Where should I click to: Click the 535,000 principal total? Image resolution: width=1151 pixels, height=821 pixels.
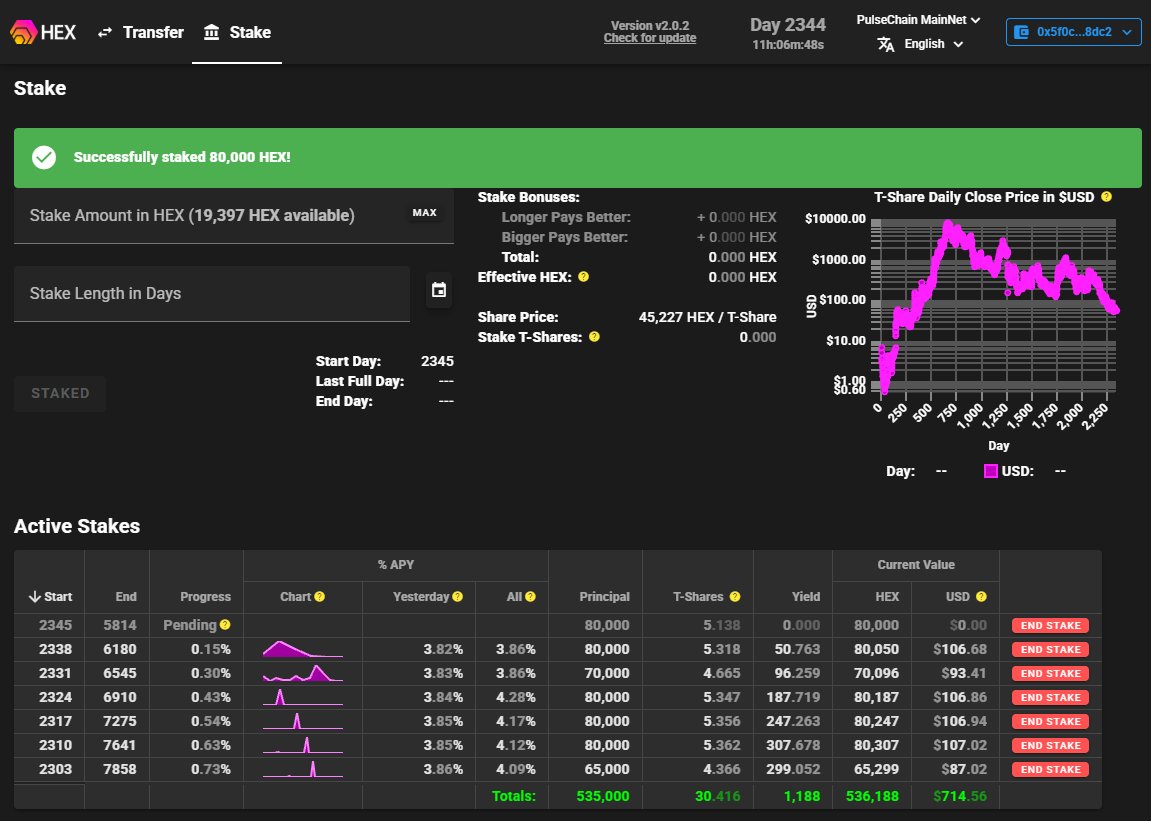tap(603, 796)
